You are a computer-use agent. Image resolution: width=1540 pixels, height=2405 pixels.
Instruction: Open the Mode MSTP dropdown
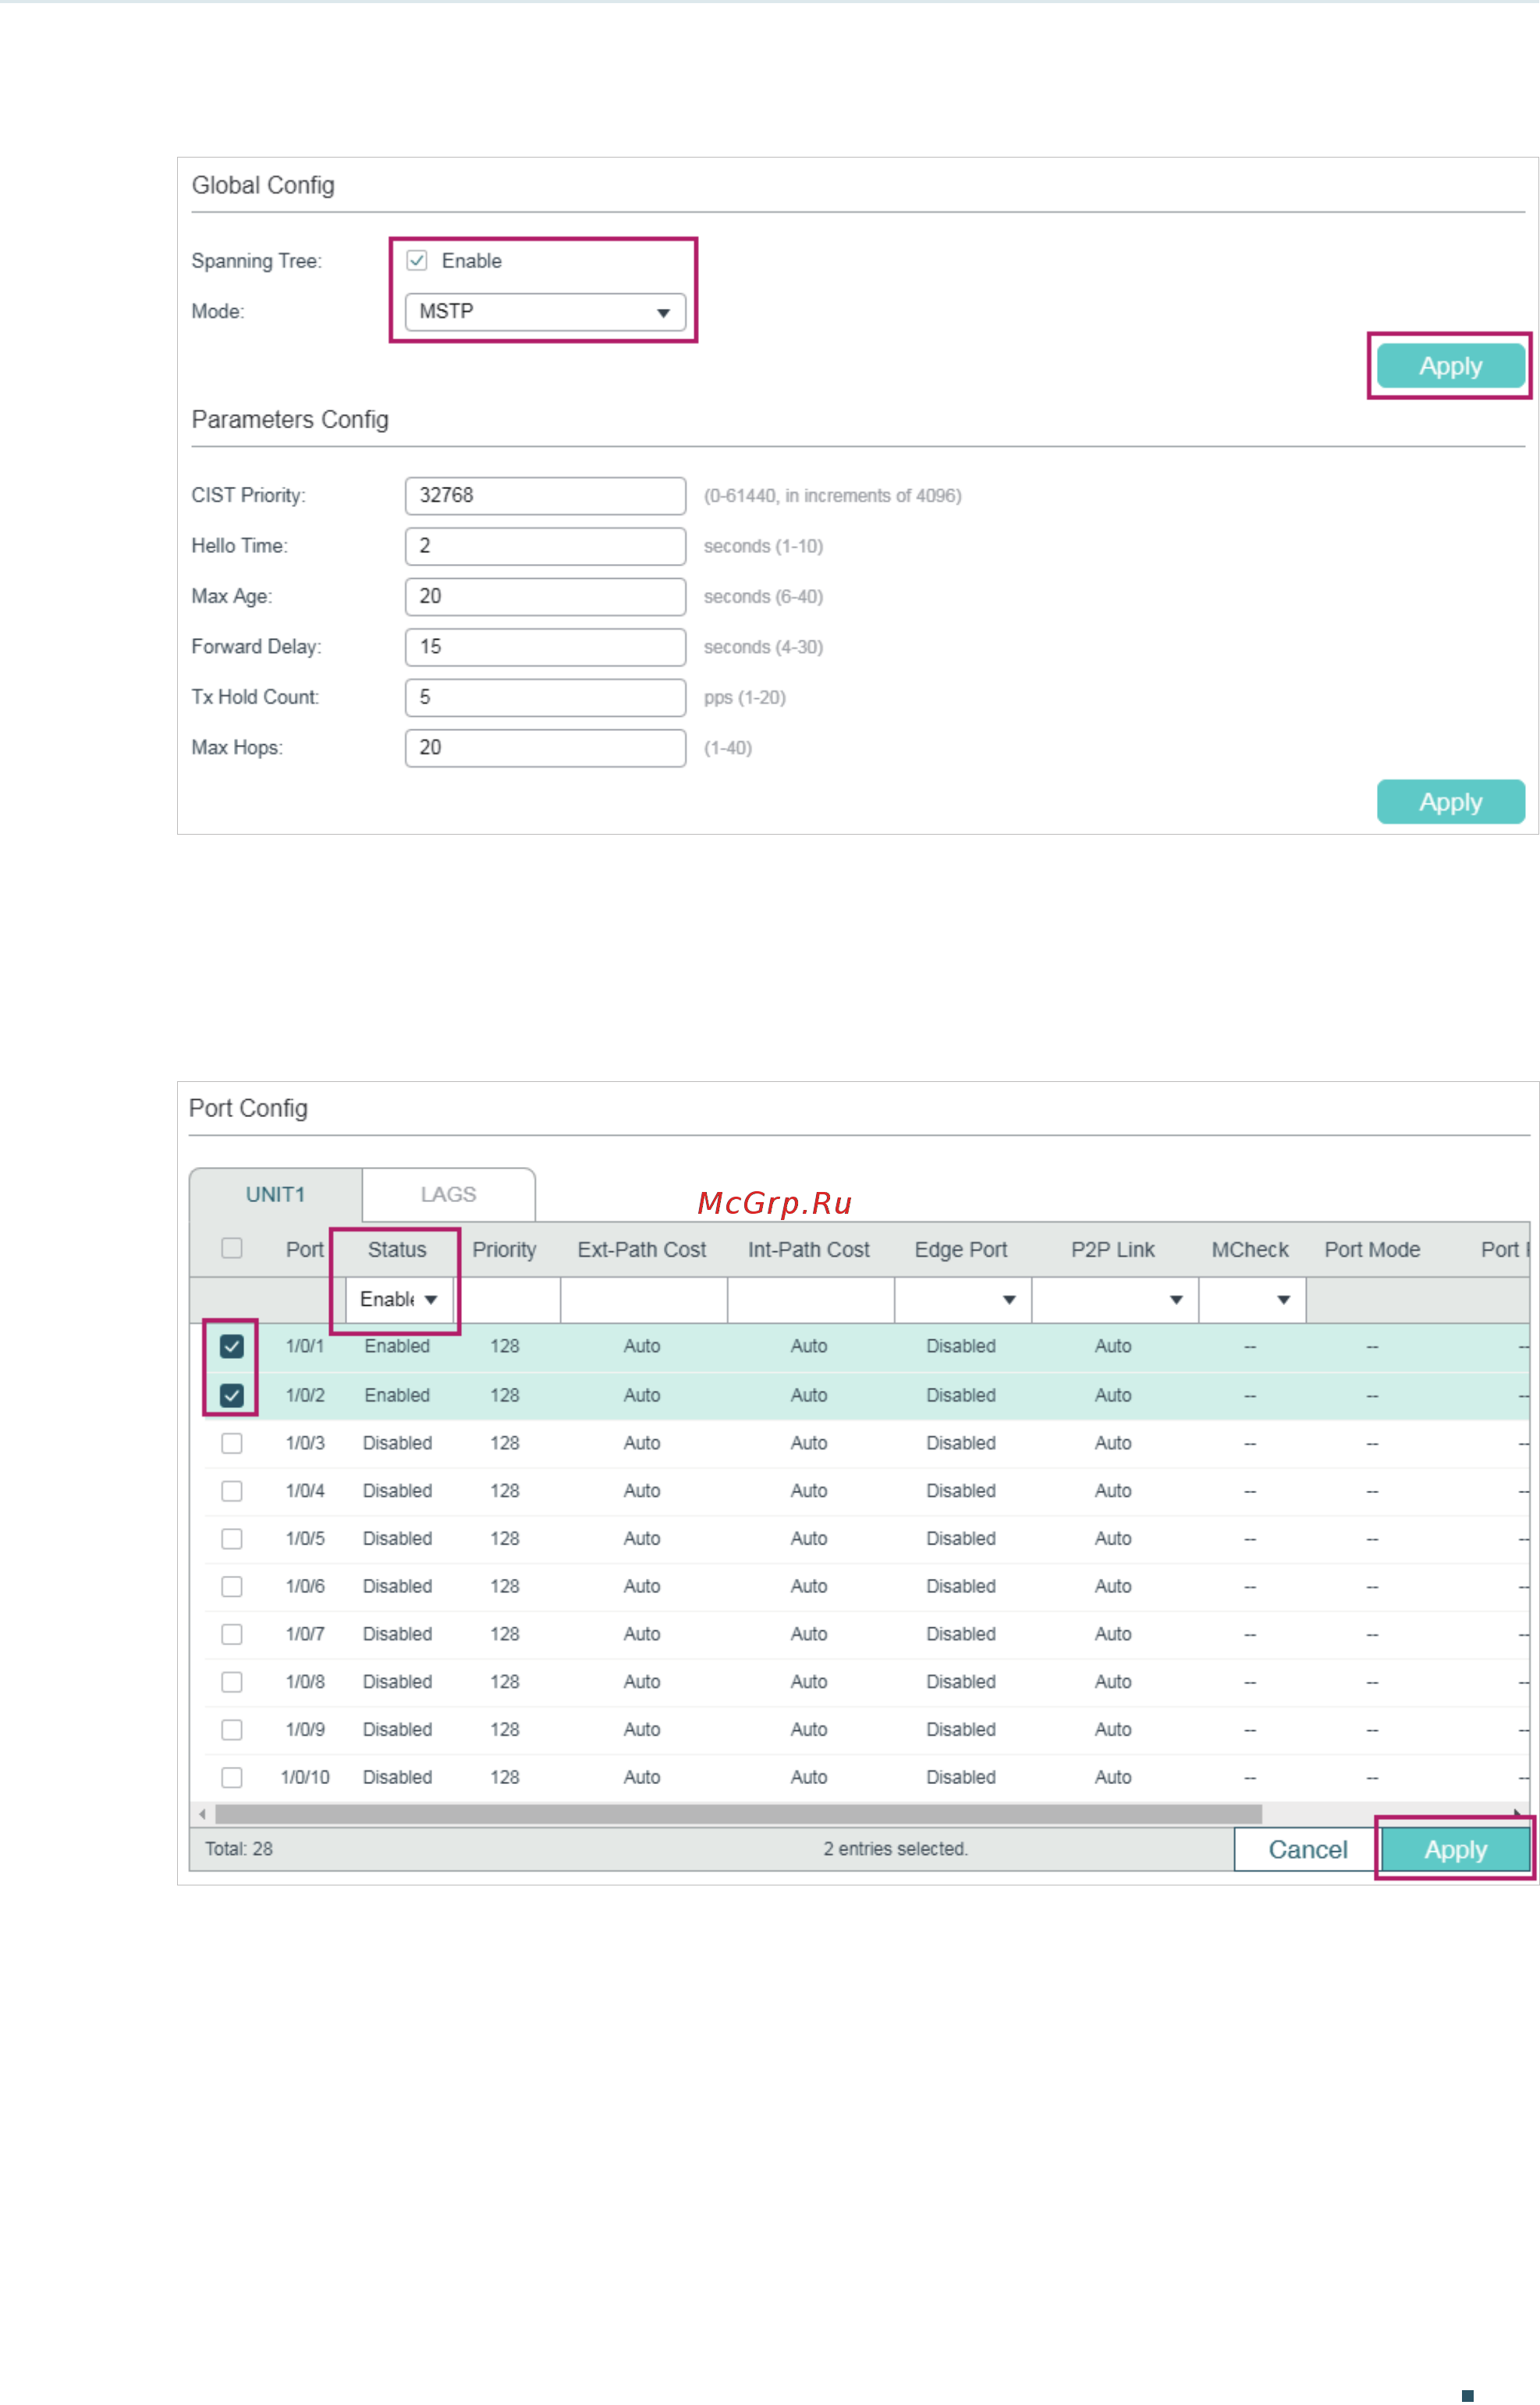pyautogui.click(x=545, y=312)
